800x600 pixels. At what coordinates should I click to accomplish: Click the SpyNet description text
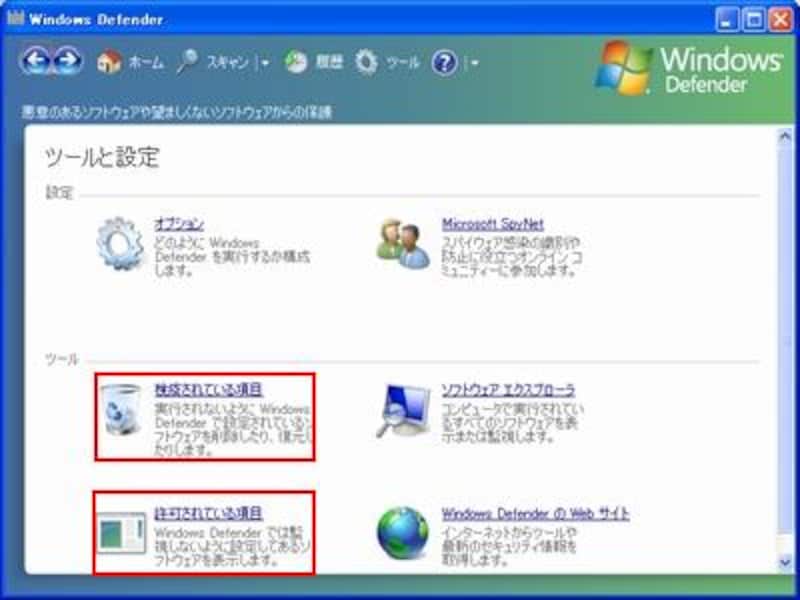pyautogui.click(x=512, y=256)
